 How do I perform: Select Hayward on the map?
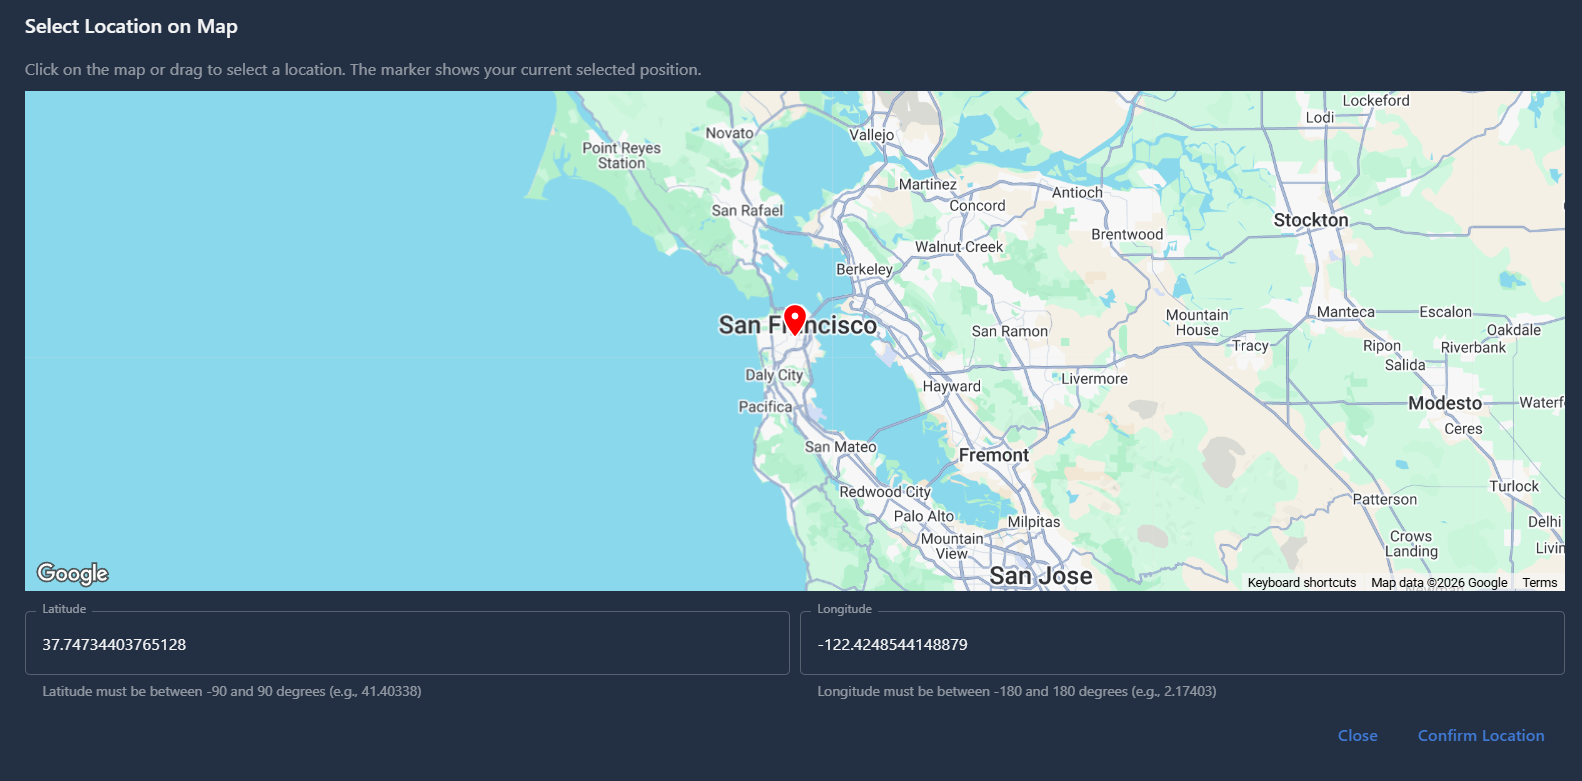tap(952, 387)
